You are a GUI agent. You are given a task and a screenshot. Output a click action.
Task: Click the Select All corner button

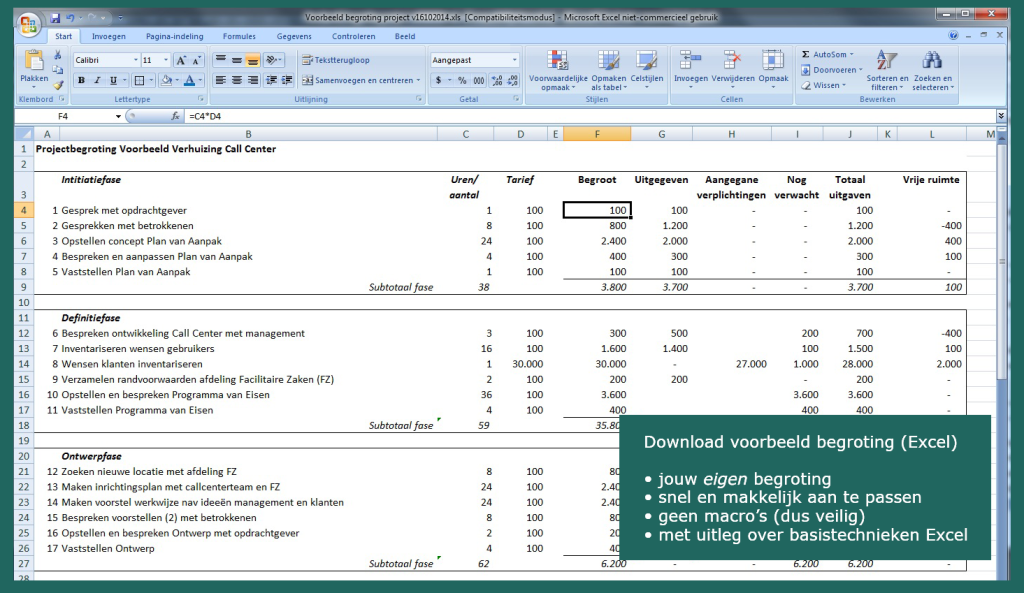point(24,134)
